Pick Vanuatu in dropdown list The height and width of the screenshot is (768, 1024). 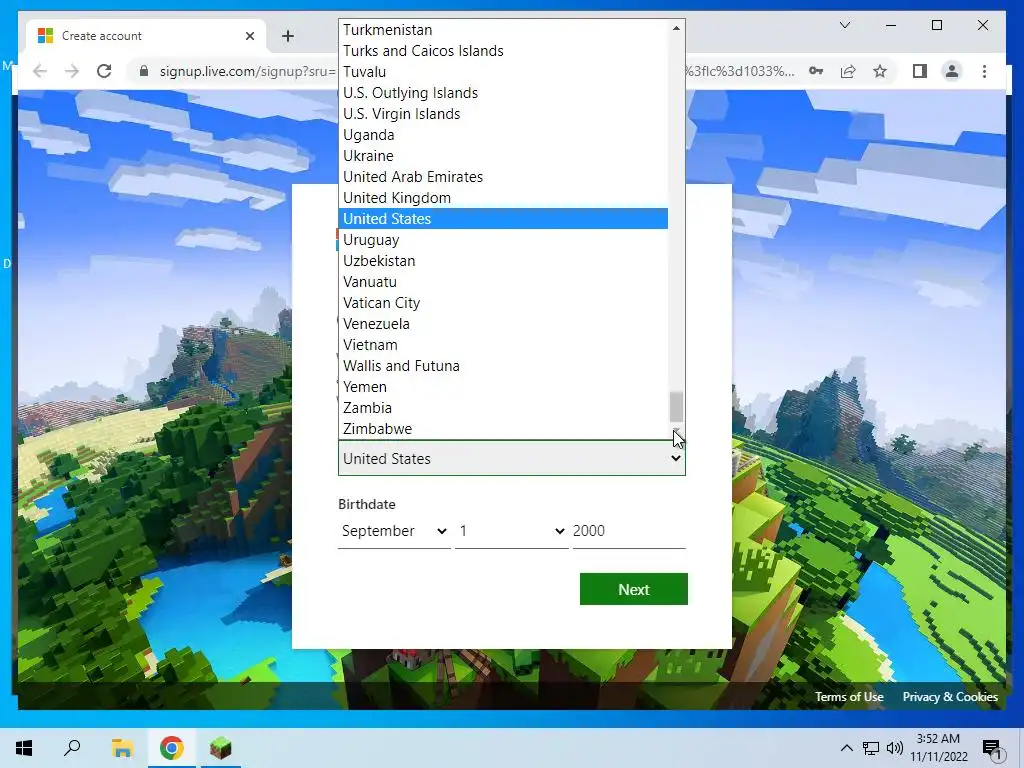[x=503, y=282]
